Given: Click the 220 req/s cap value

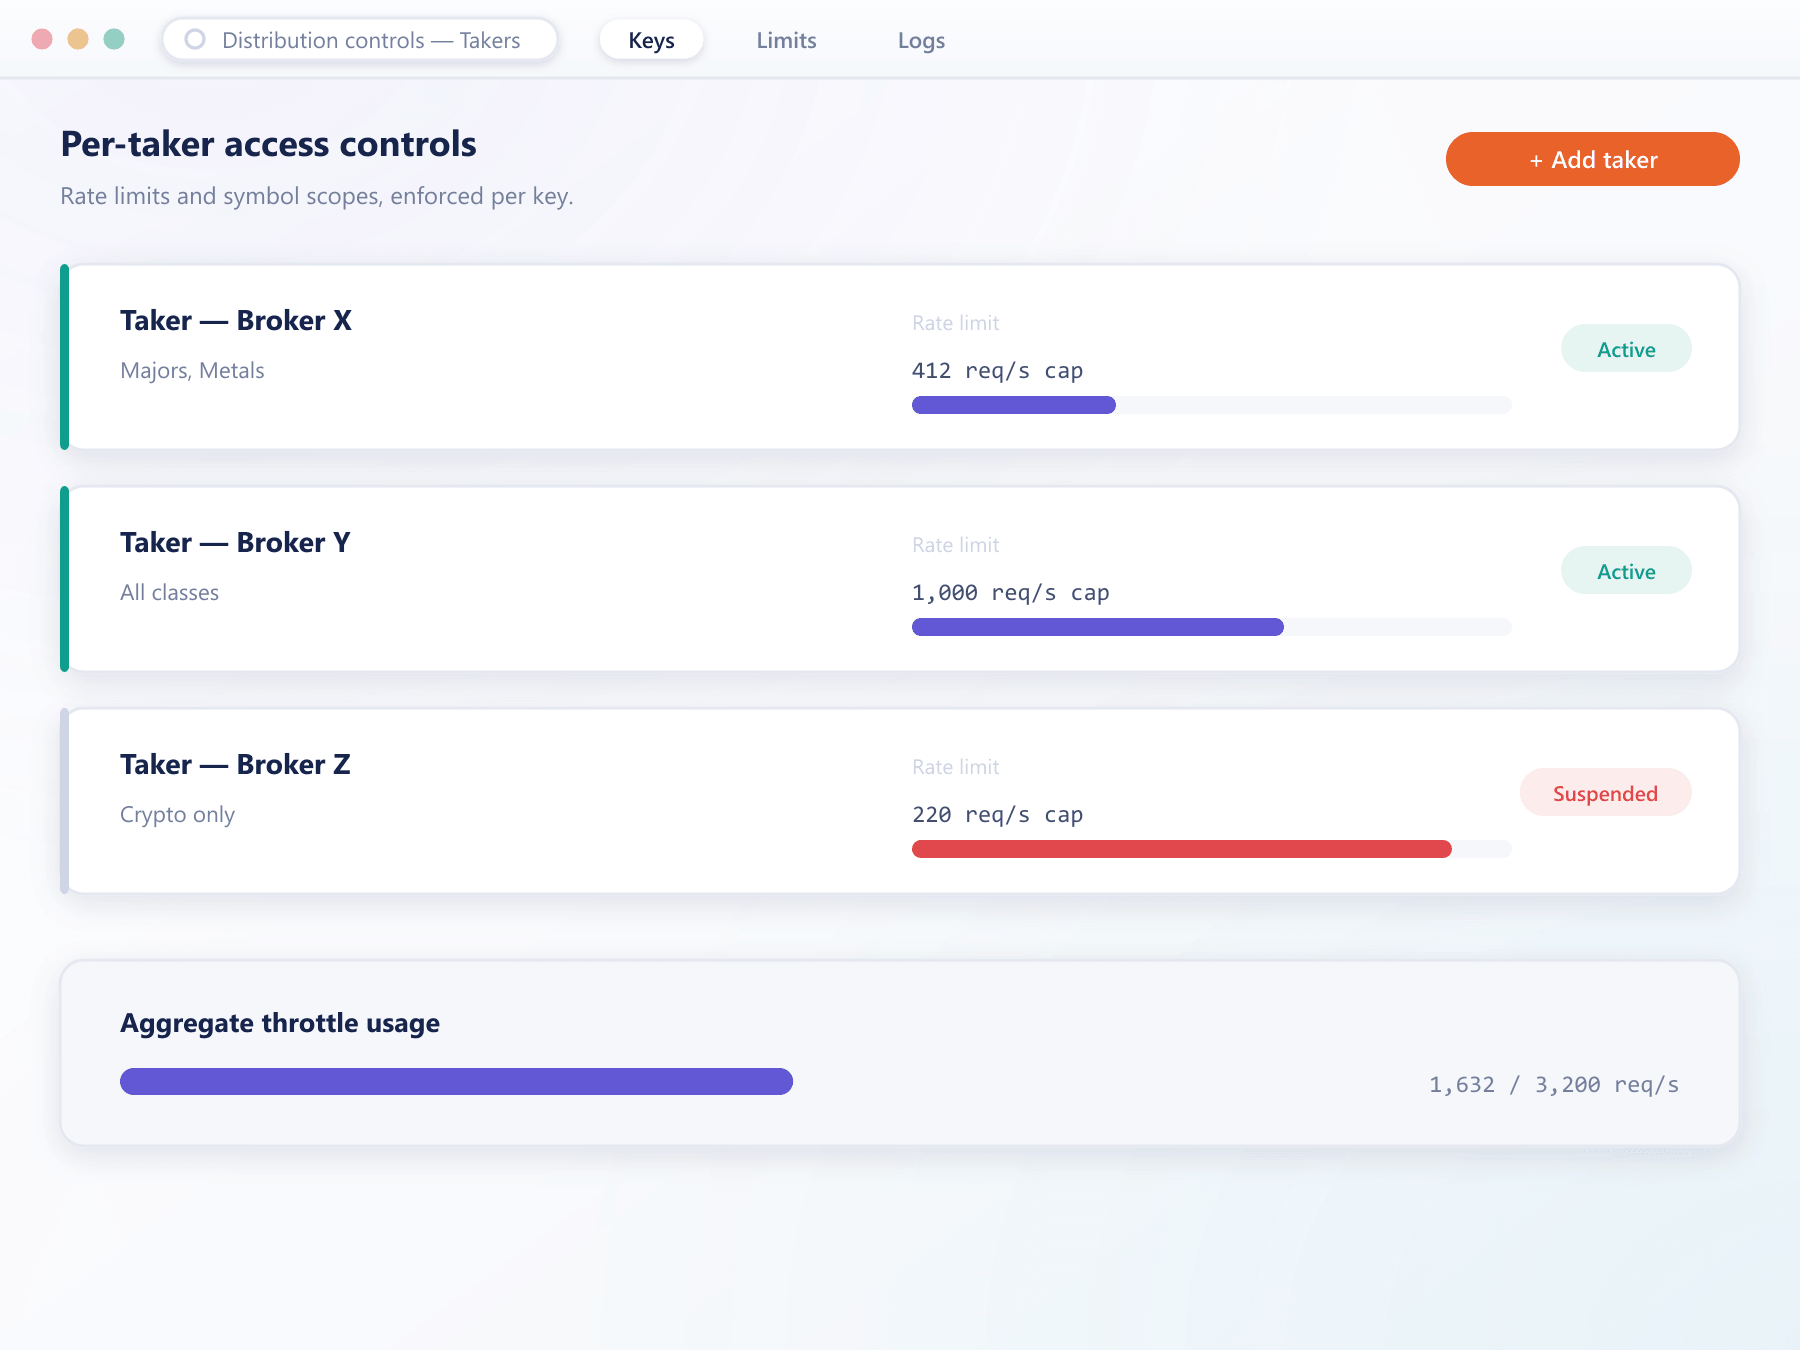Looking at the screenshot, I should [997, 815].
